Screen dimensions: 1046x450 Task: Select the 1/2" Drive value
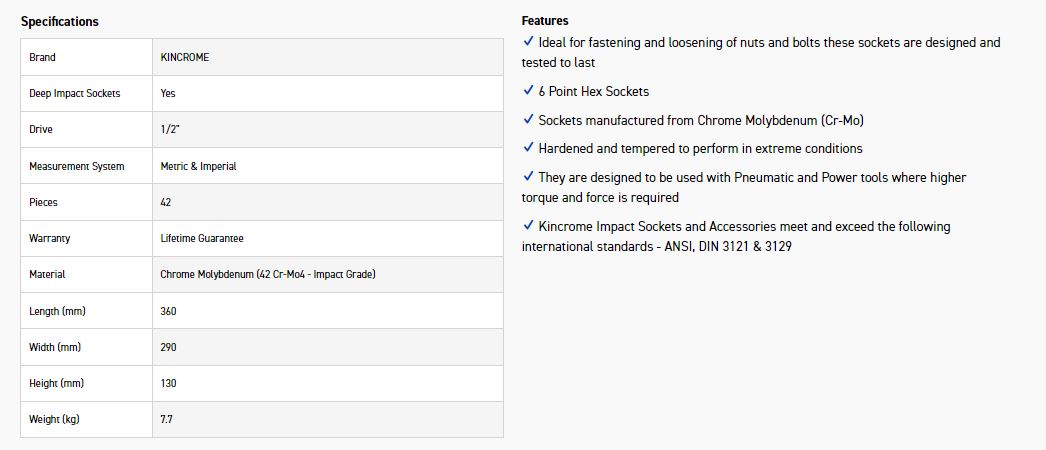click(x=169, y=130)
